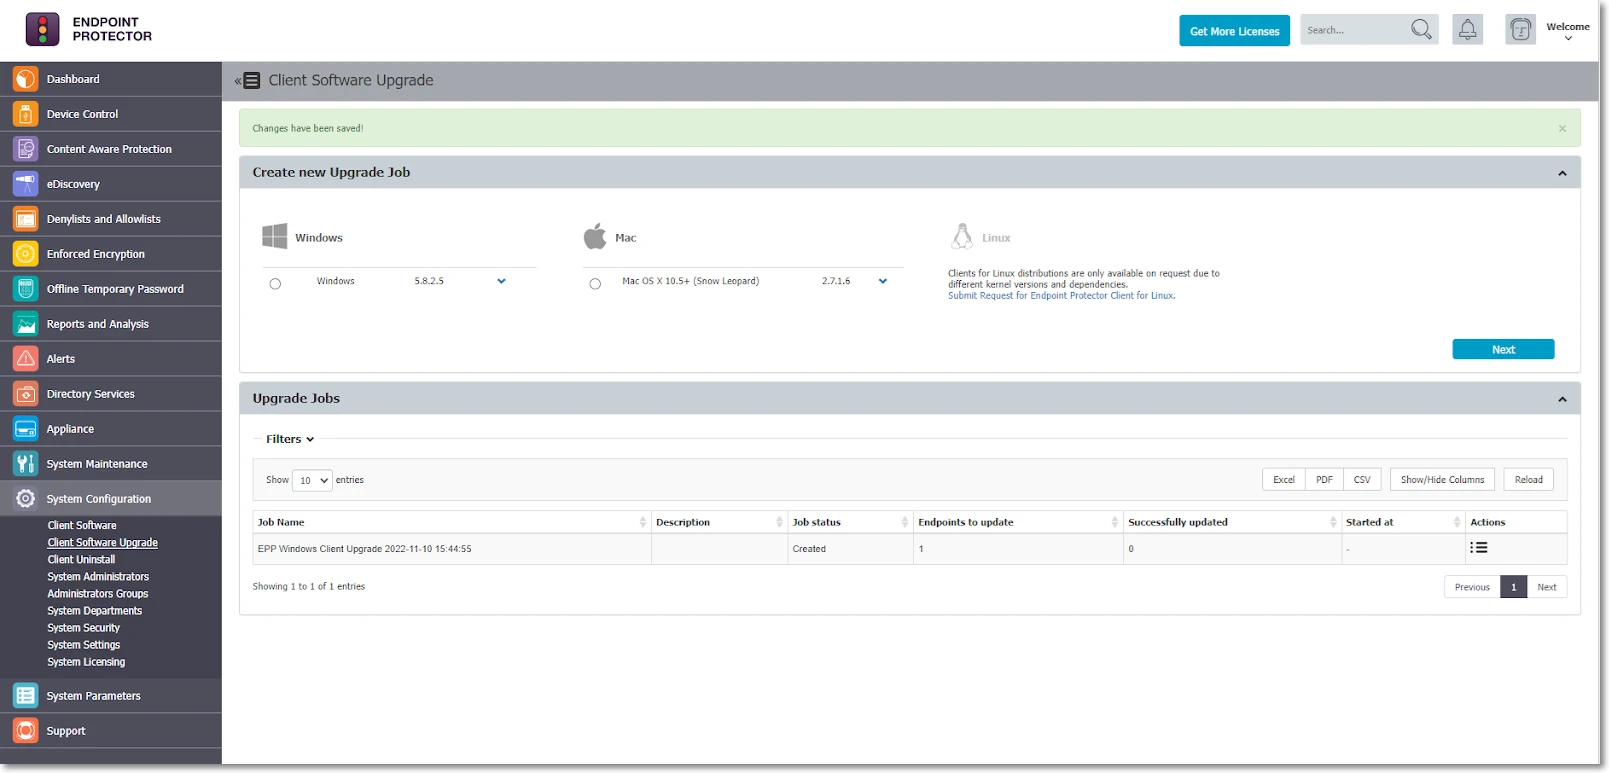Open Client Software submenu item

pos(82,525)
